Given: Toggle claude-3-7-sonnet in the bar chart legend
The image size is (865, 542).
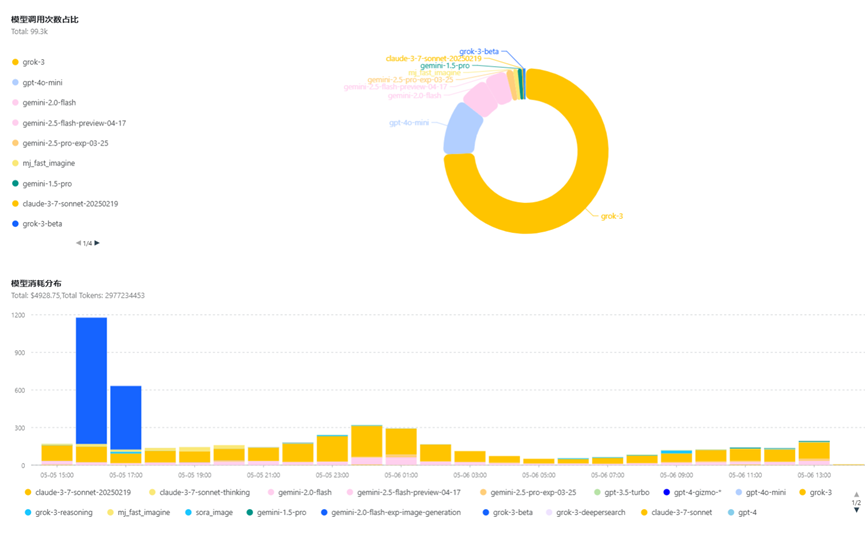Looking at the screenshot, I should (676, 513).
